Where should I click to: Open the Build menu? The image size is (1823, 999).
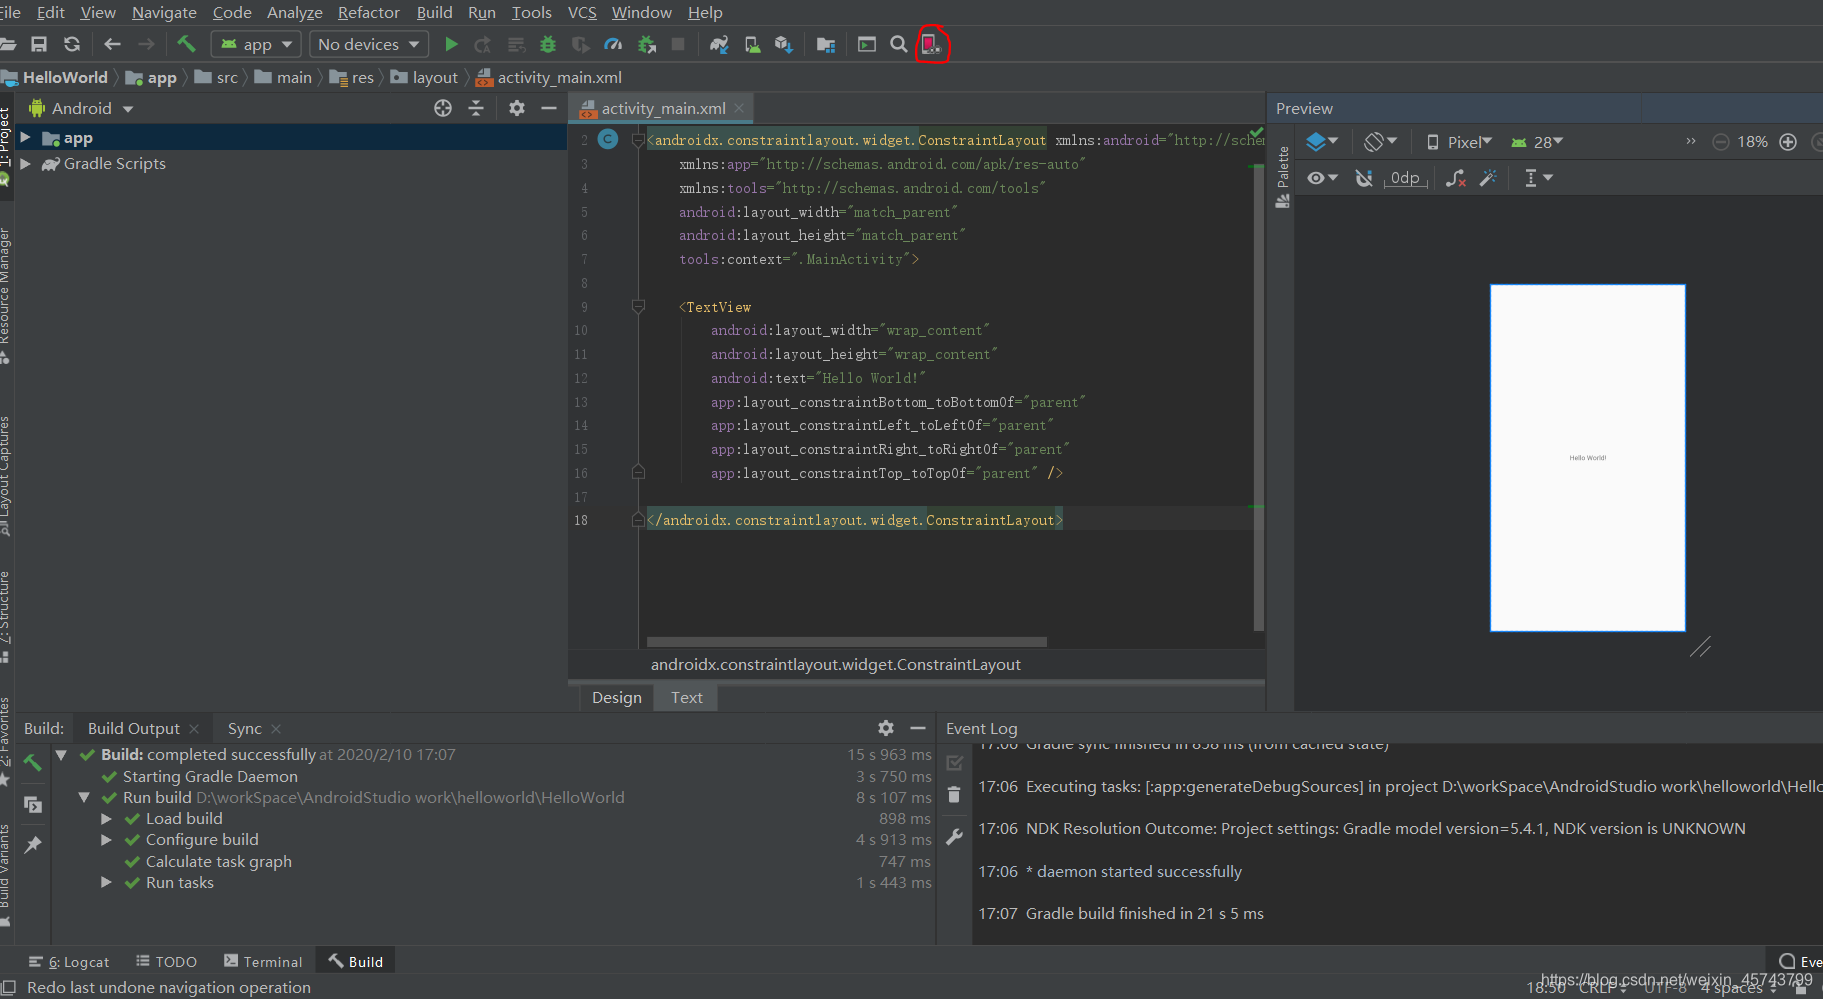[x=434, y=12]
